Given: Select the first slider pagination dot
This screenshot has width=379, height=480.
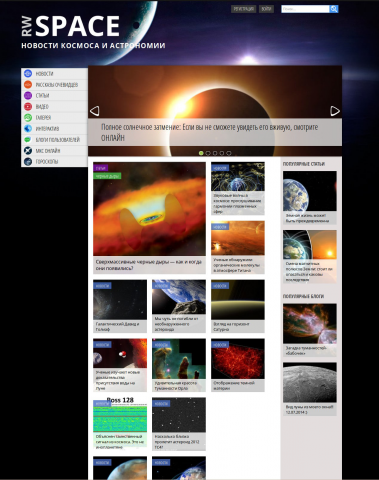Looking at the screenshot, I should [201, 153].
